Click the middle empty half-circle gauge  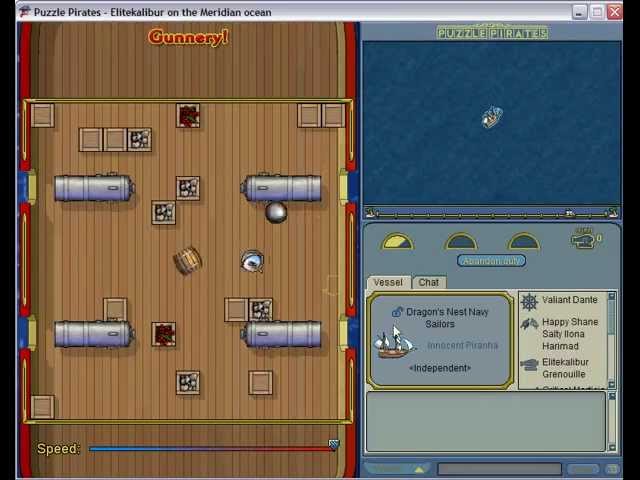[460, 241]
